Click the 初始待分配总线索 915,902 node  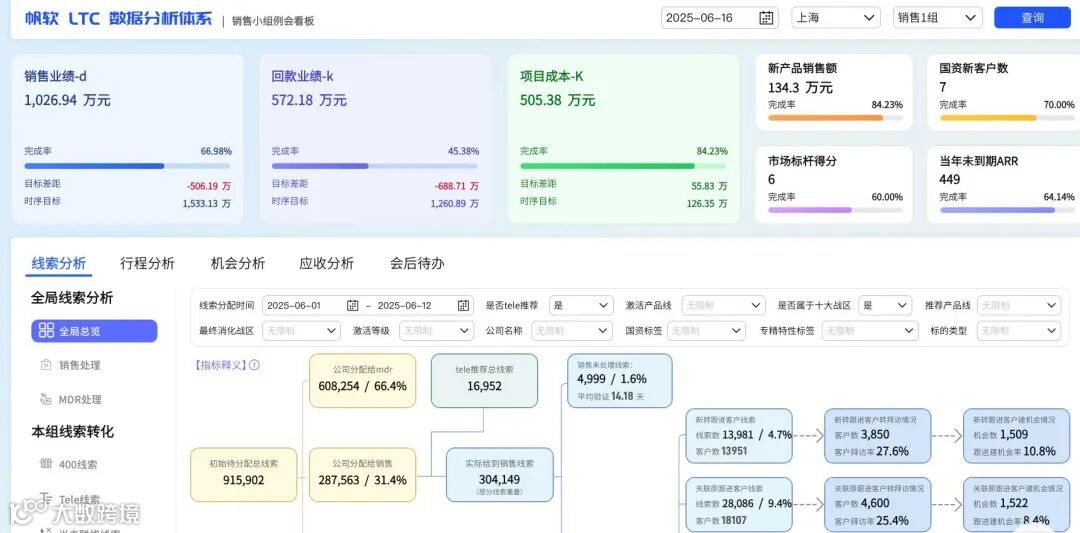[244, 474]
